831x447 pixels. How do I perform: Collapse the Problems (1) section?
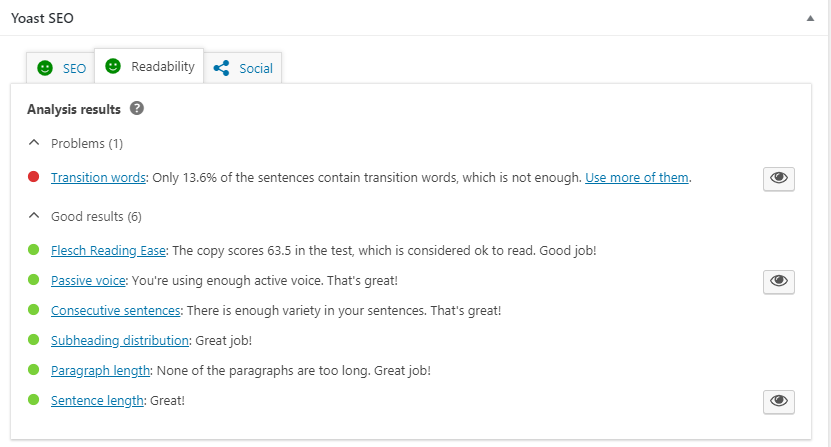coord(76,143)
